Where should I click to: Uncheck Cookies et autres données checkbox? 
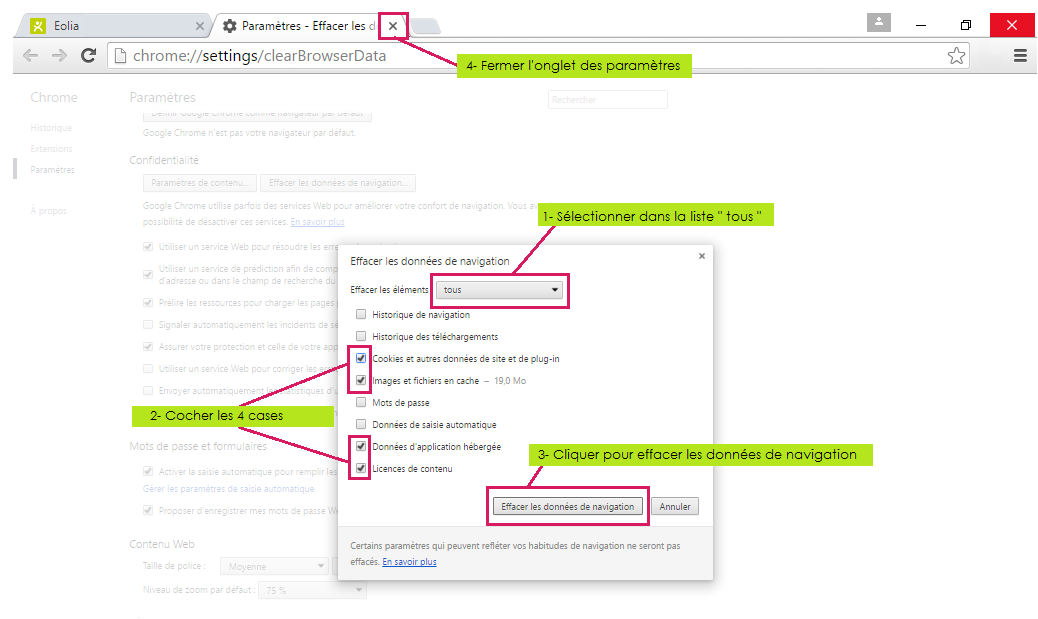tap(361, 358)
